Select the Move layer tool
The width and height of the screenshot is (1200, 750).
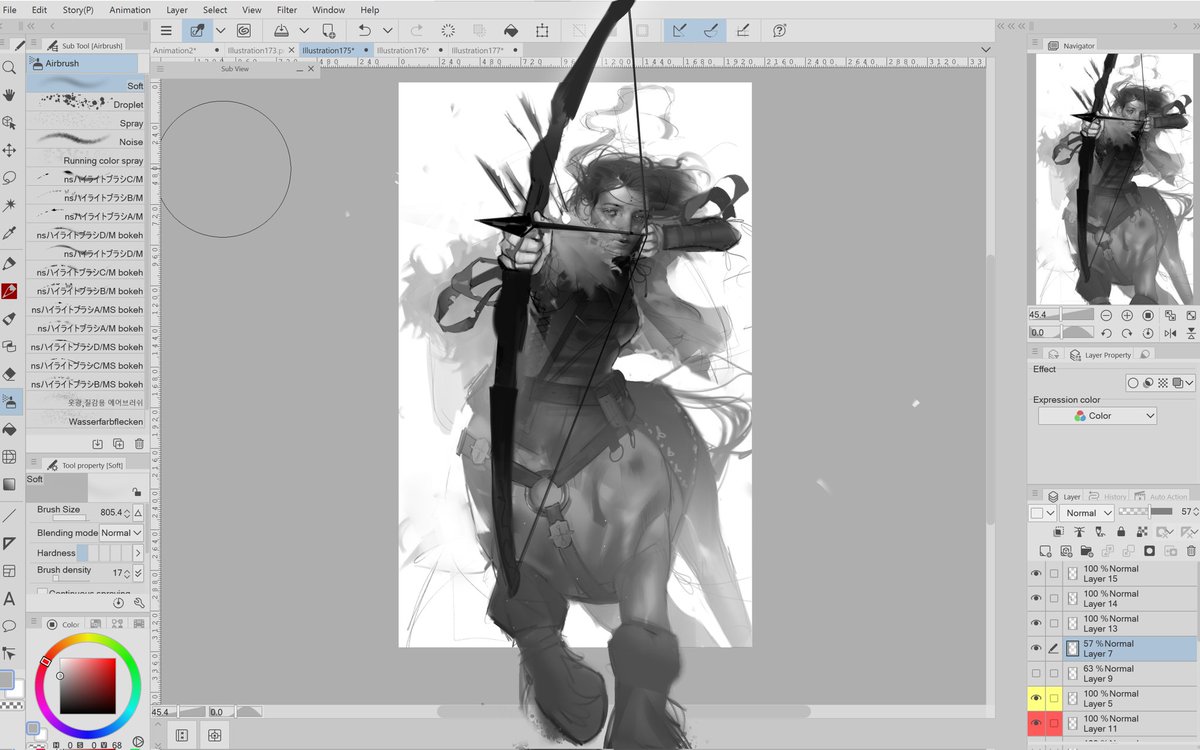(x=9, y=150)
